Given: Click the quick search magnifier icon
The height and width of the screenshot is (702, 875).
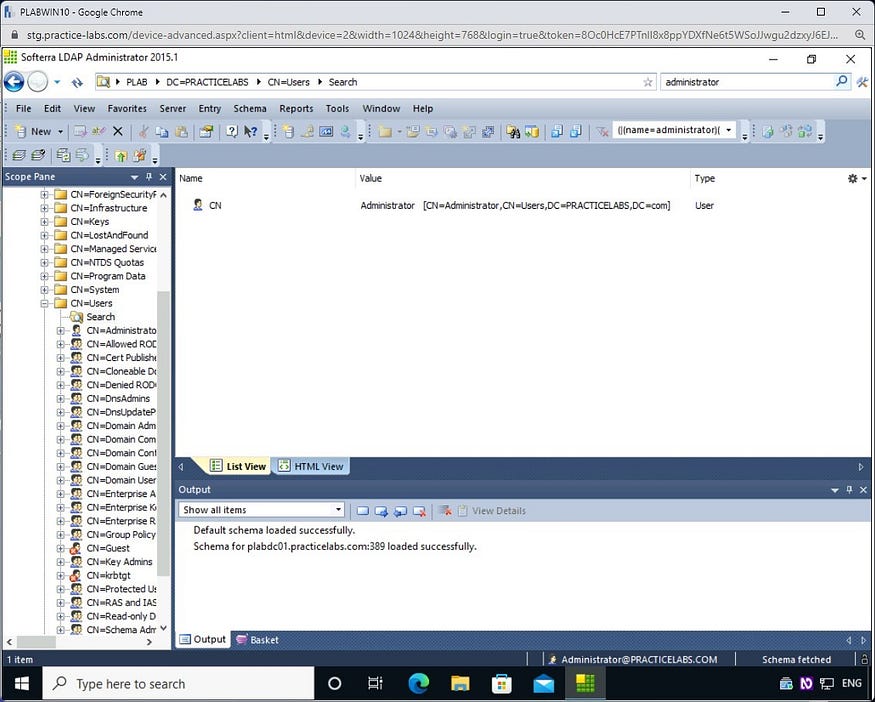Looking at the screenshot, I should click(x=842, y=81).
